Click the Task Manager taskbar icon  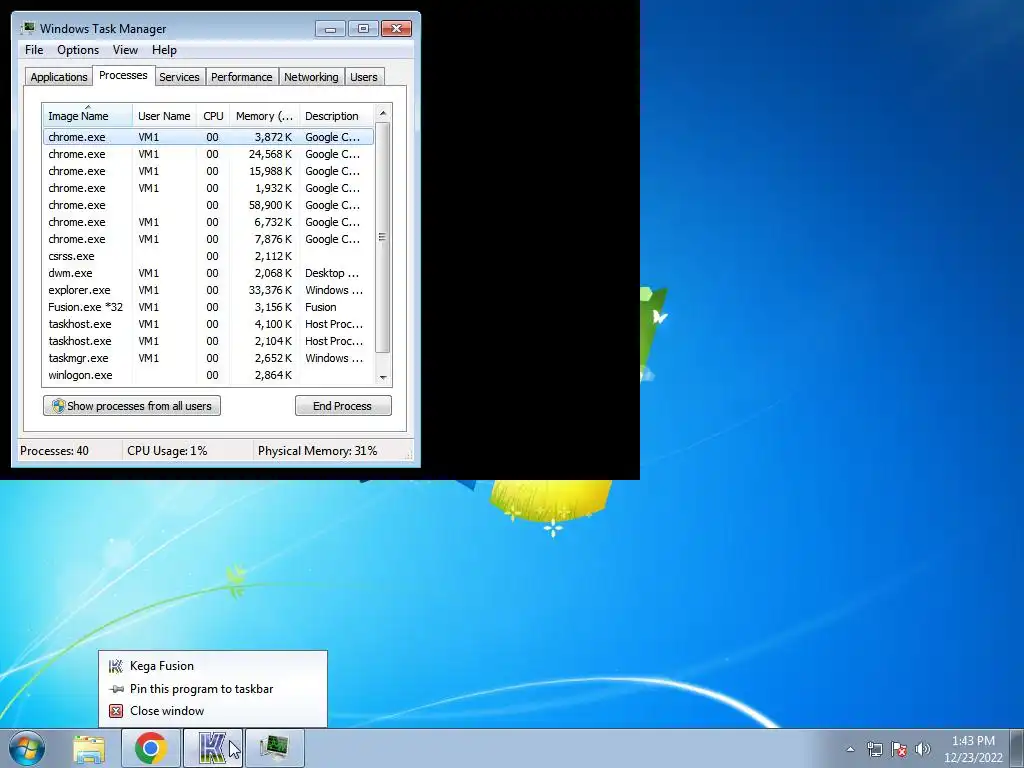[274, 748]
